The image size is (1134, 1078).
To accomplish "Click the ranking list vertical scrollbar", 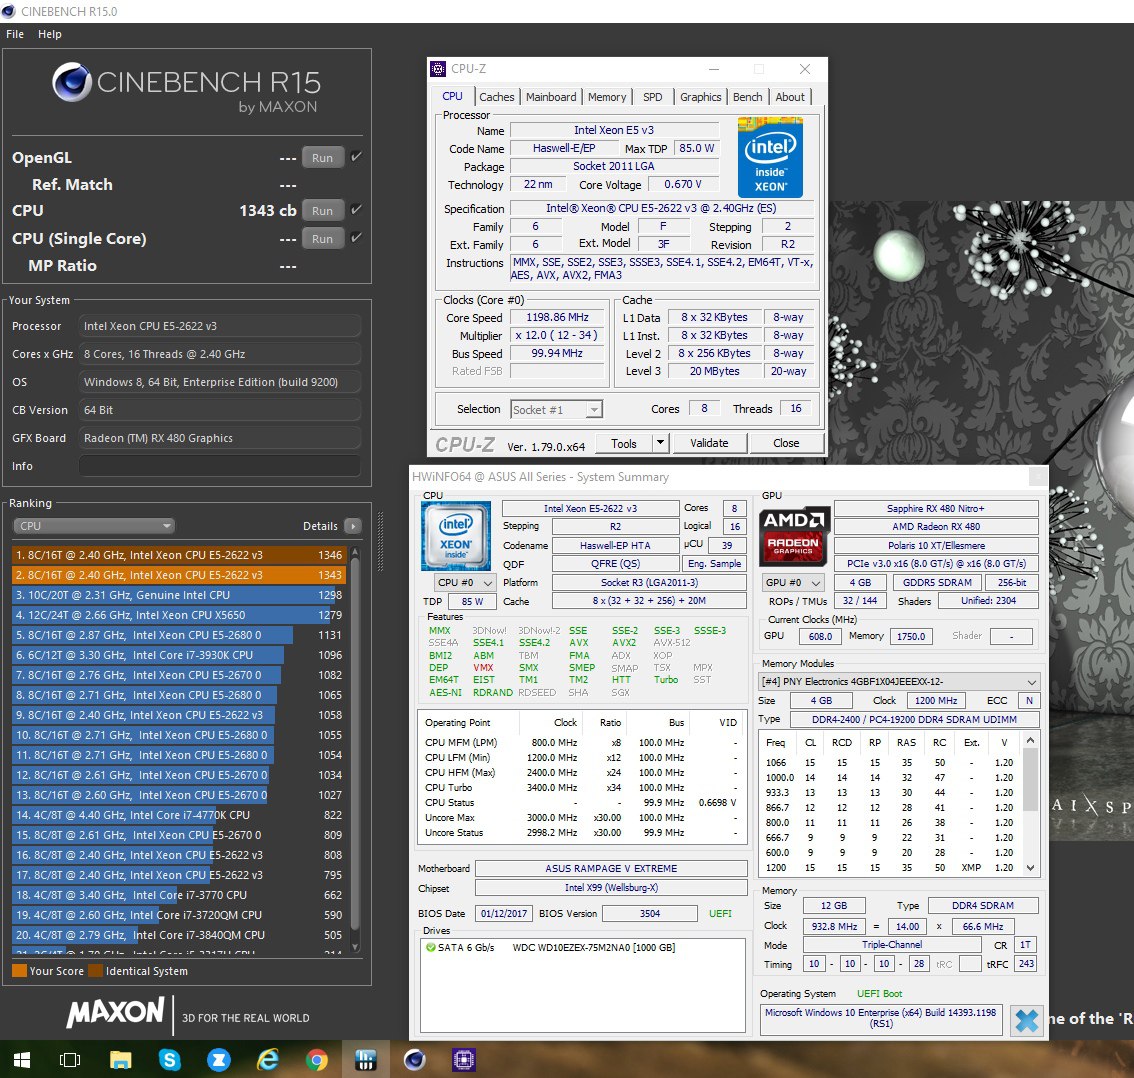I will pyautogui.click(x=355, y=745).
